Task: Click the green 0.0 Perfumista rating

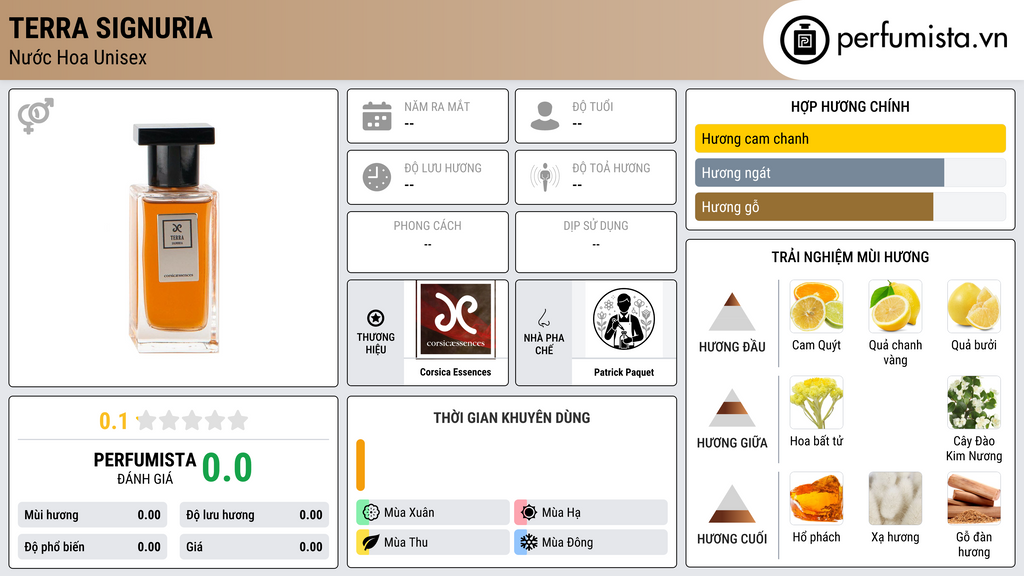Action: click(x=227, y=468)
